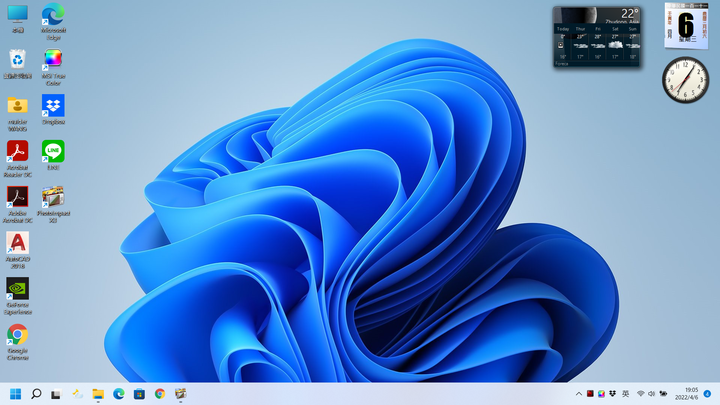Show hidden system tray icons

[x=579, y=394]
